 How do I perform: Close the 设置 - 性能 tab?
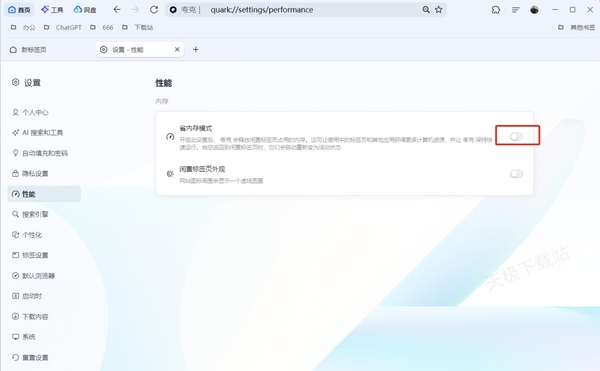(177, 49)
